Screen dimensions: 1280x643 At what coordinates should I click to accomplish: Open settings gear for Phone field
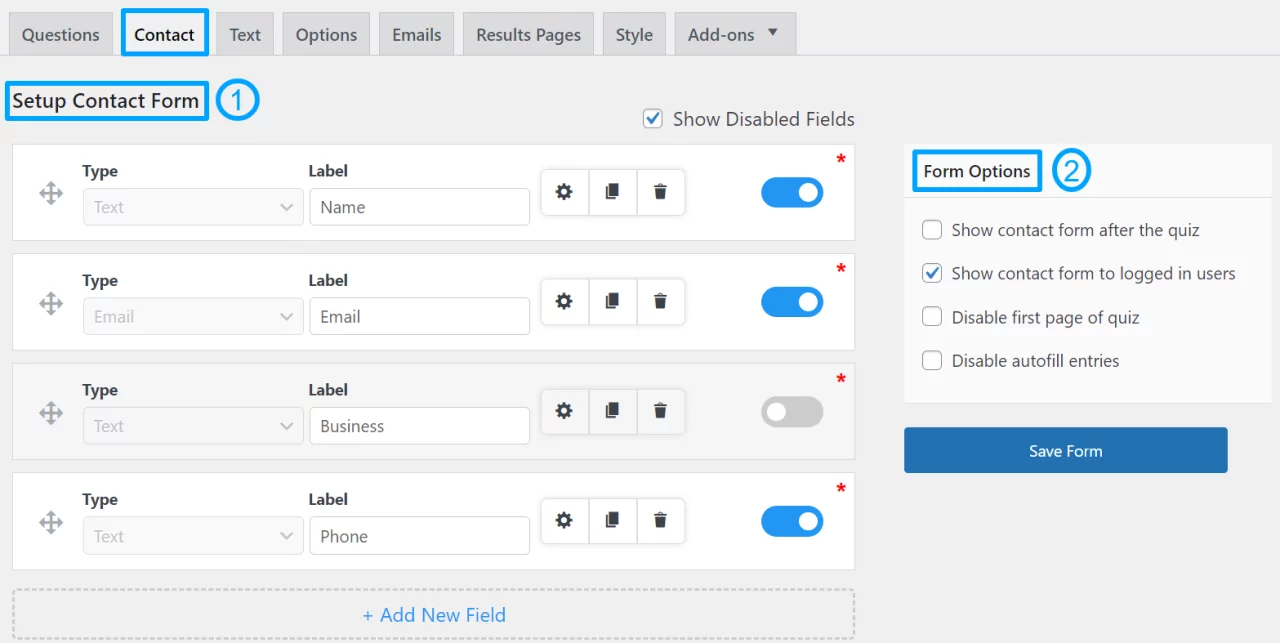click(564, 521)
